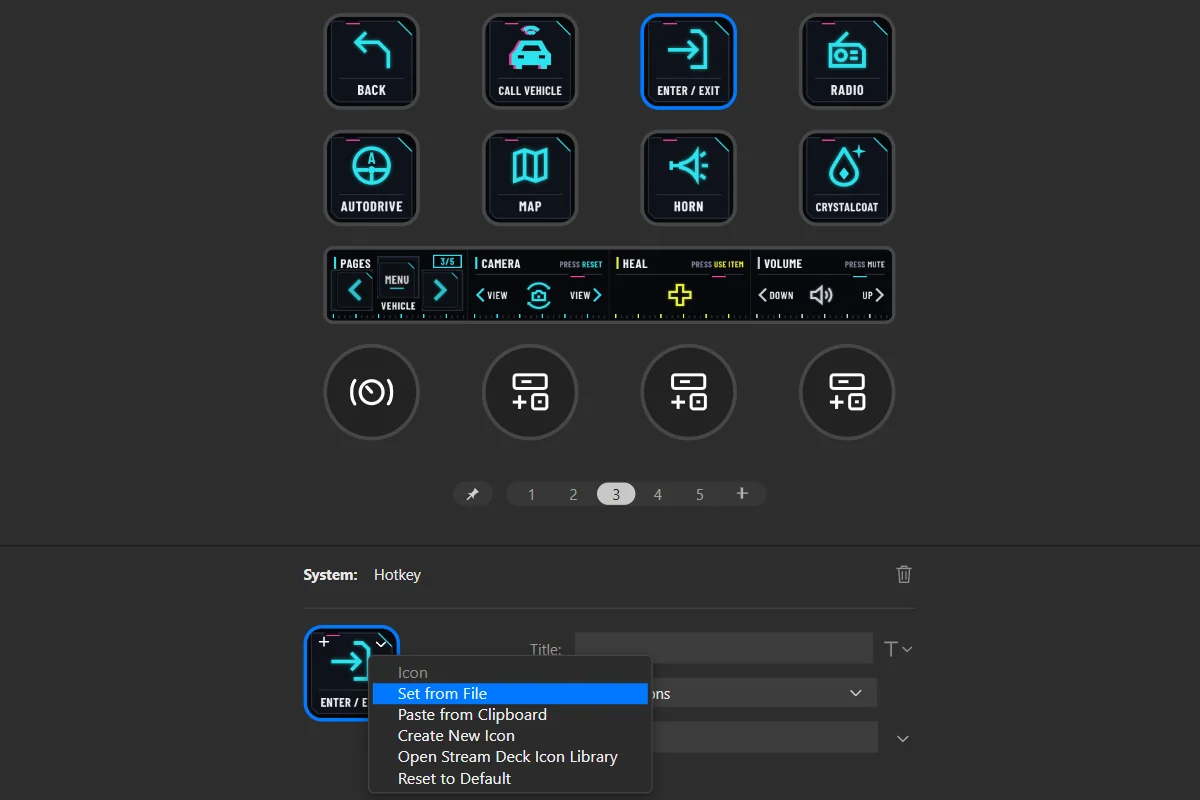1200x800 pixels.
Task: Switch to page 3
Action: pos(616,494)
